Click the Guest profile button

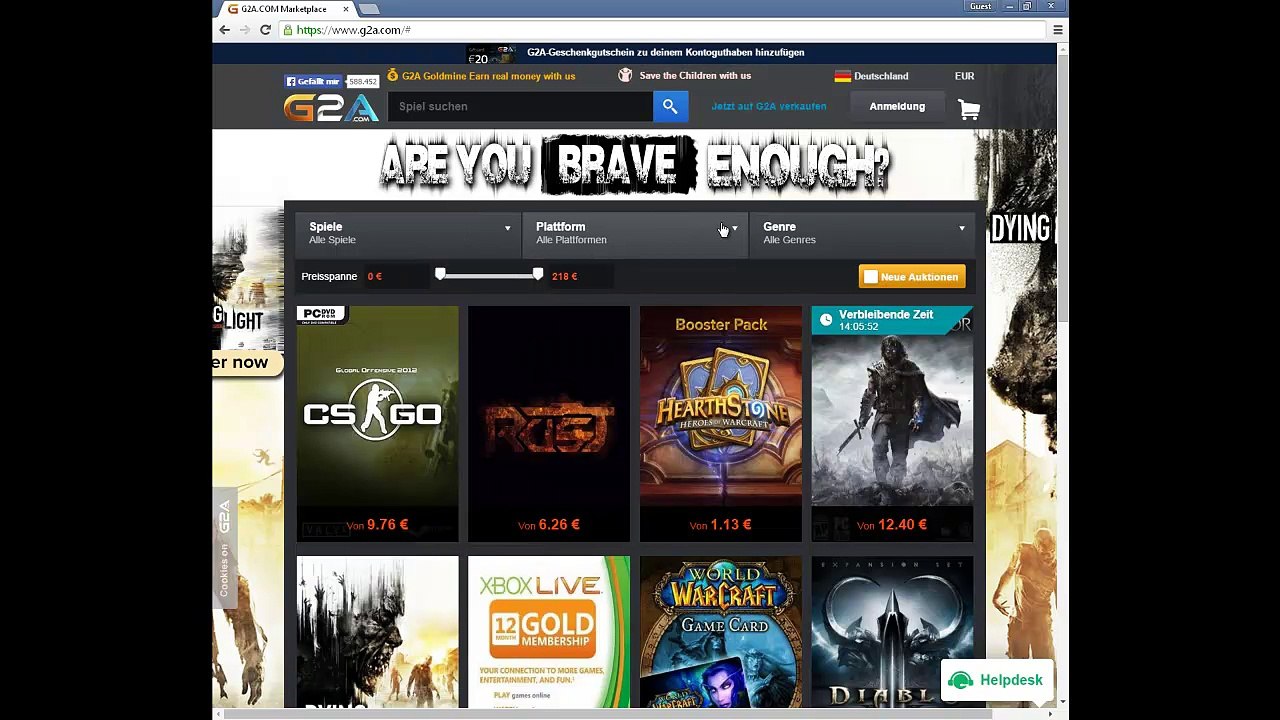980,6
